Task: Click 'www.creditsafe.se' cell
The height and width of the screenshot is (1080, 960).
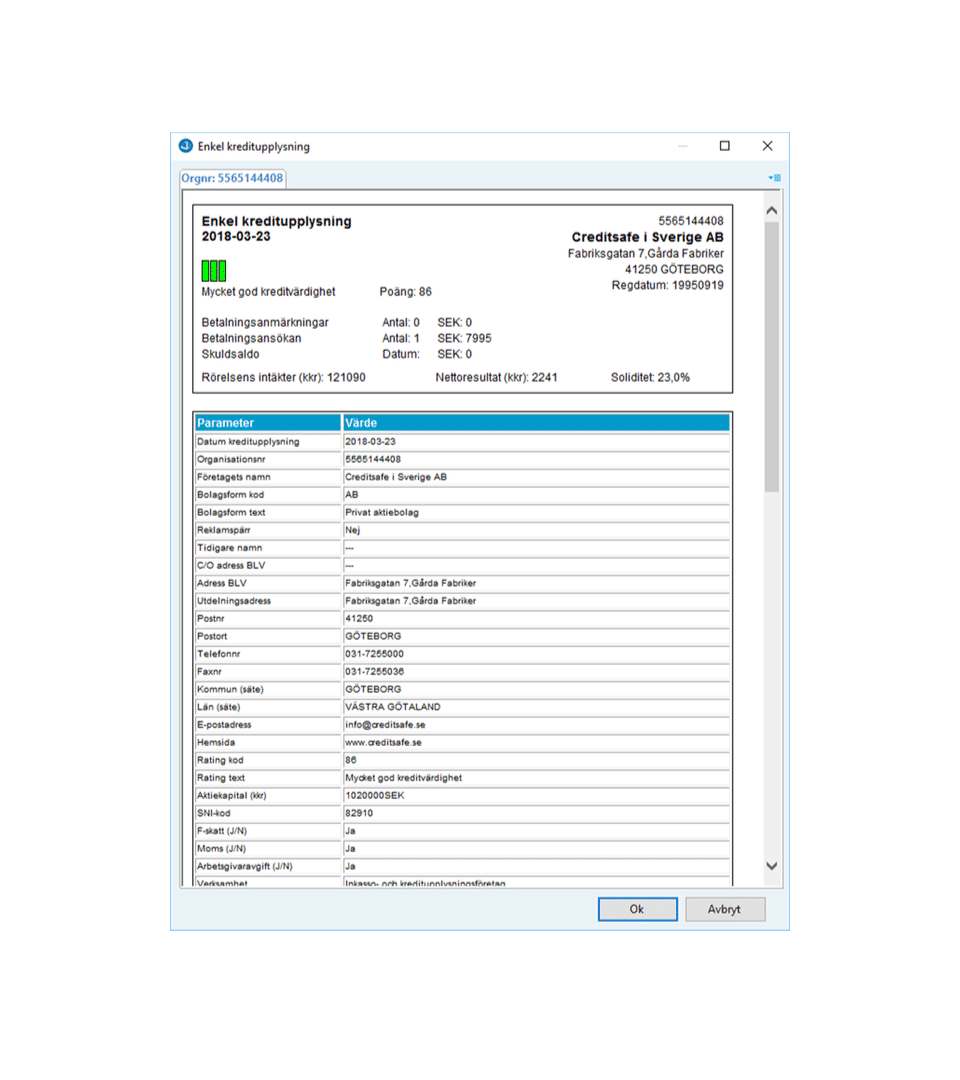Action: [536, 742]
